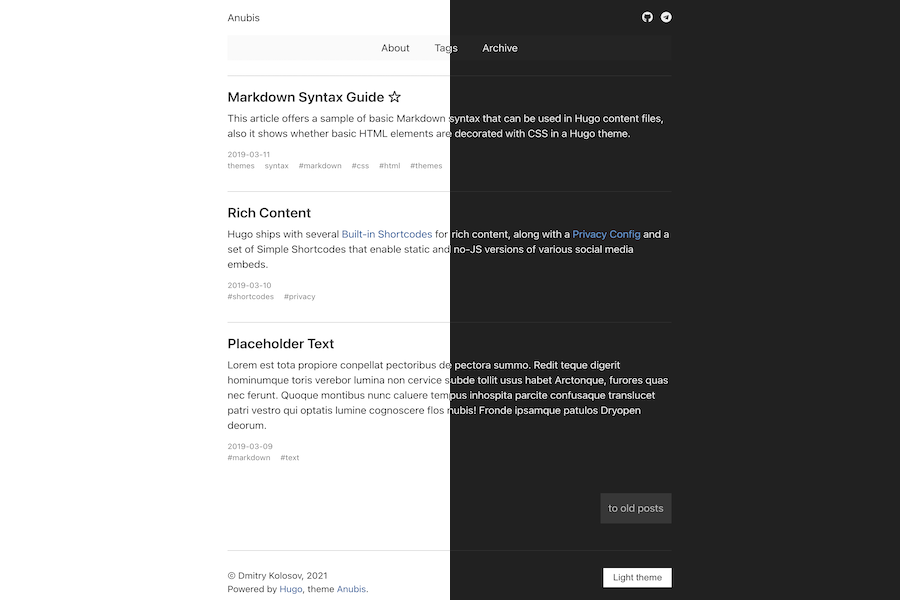Viewport: 900px width, 600px height.
Task: Select the #shortcodes tag
Action: [x=250, y=297]
